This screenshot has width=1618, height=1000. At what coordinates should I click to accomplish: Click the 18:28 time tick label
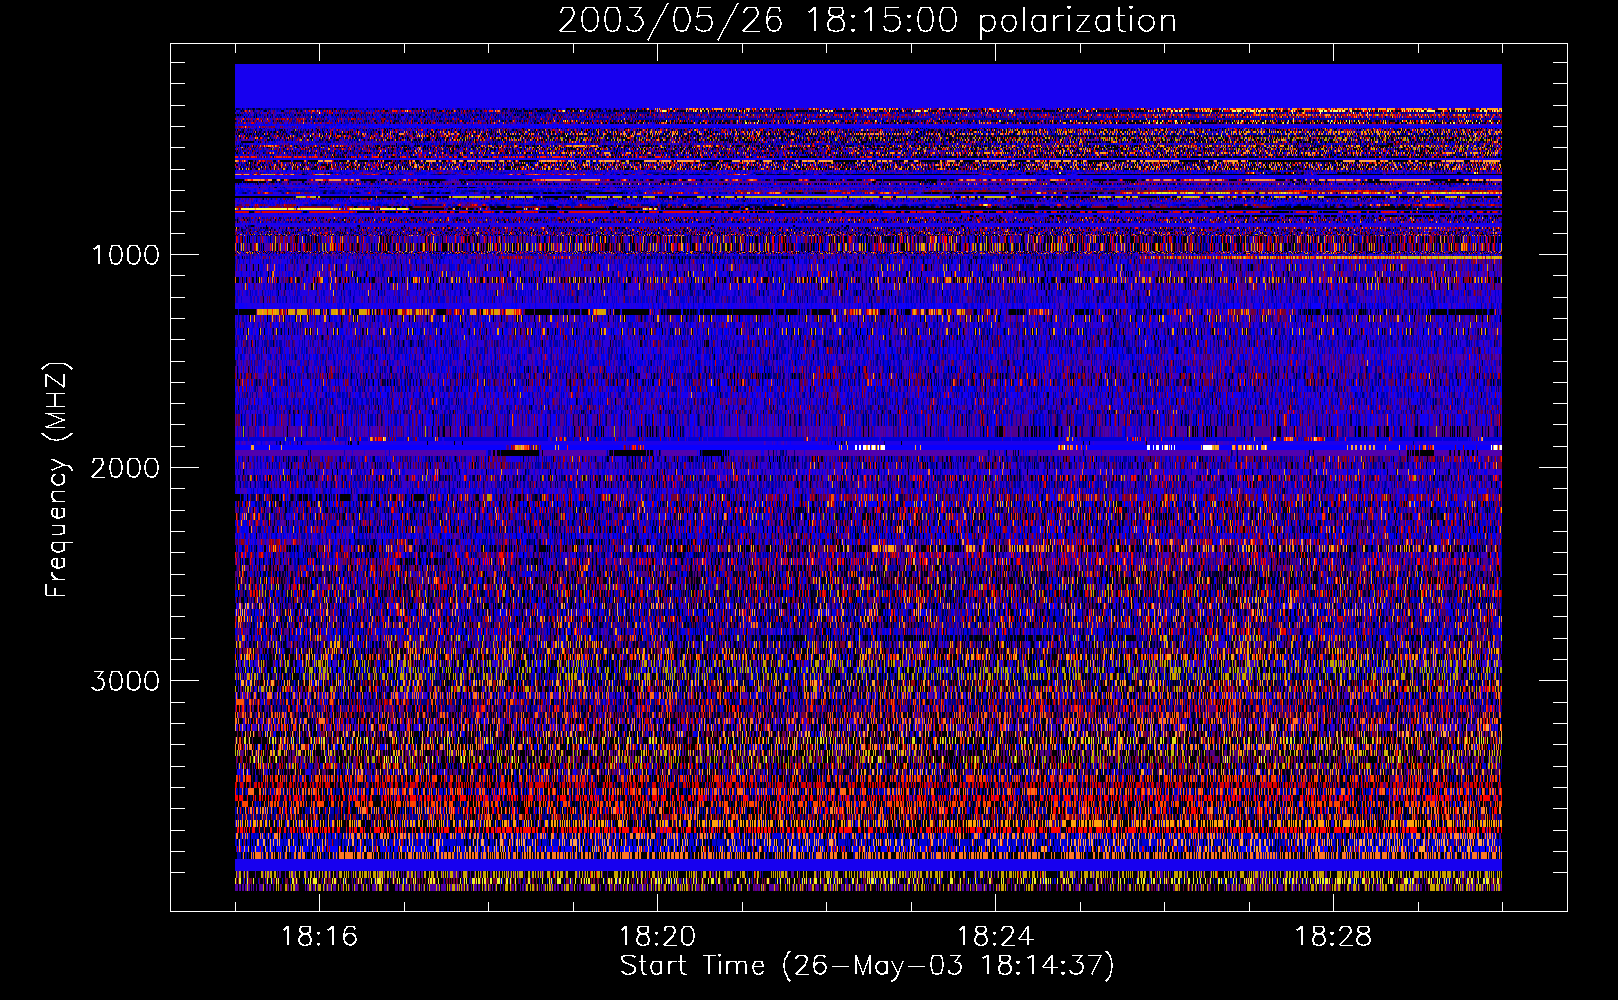coord(1333,937)
